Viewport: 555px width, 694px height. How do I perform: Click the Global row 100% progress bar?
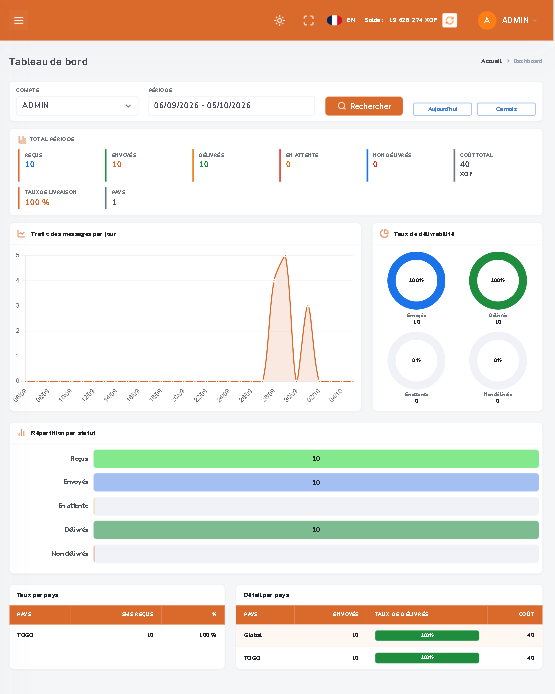(427, 636)
